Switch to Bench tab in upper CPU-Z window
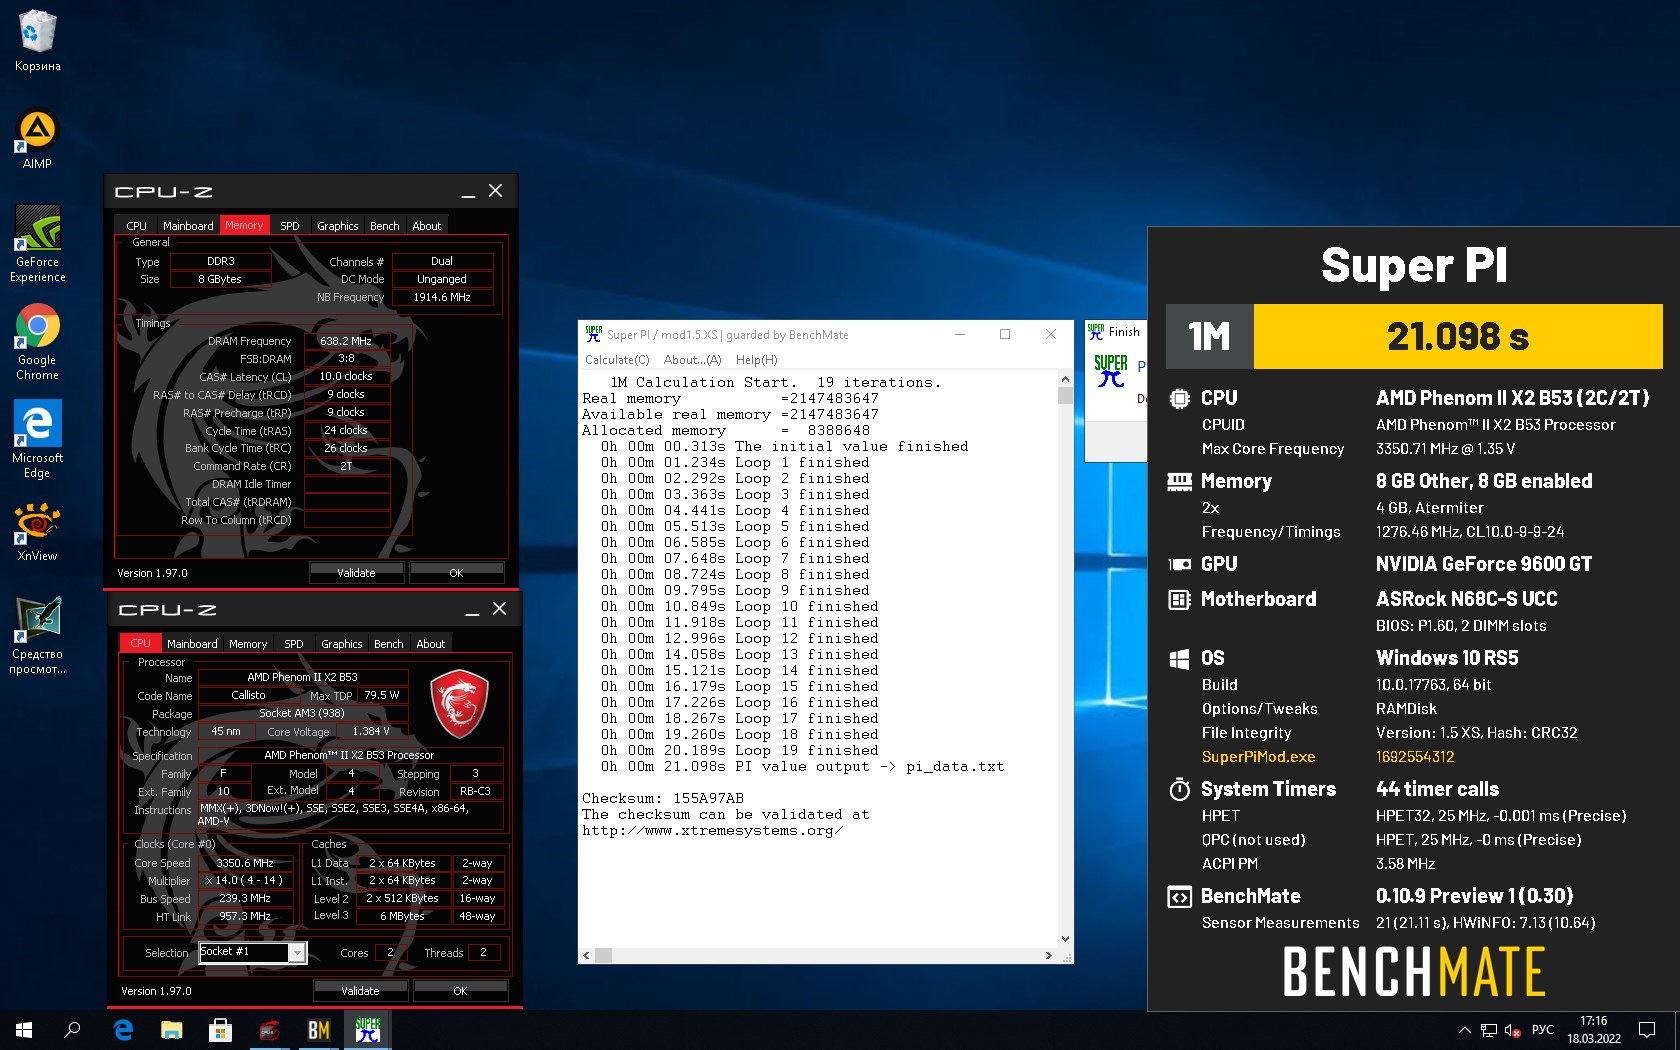Image resolution: width=1680 pixels, height=1050 pixels. [385, 226]
